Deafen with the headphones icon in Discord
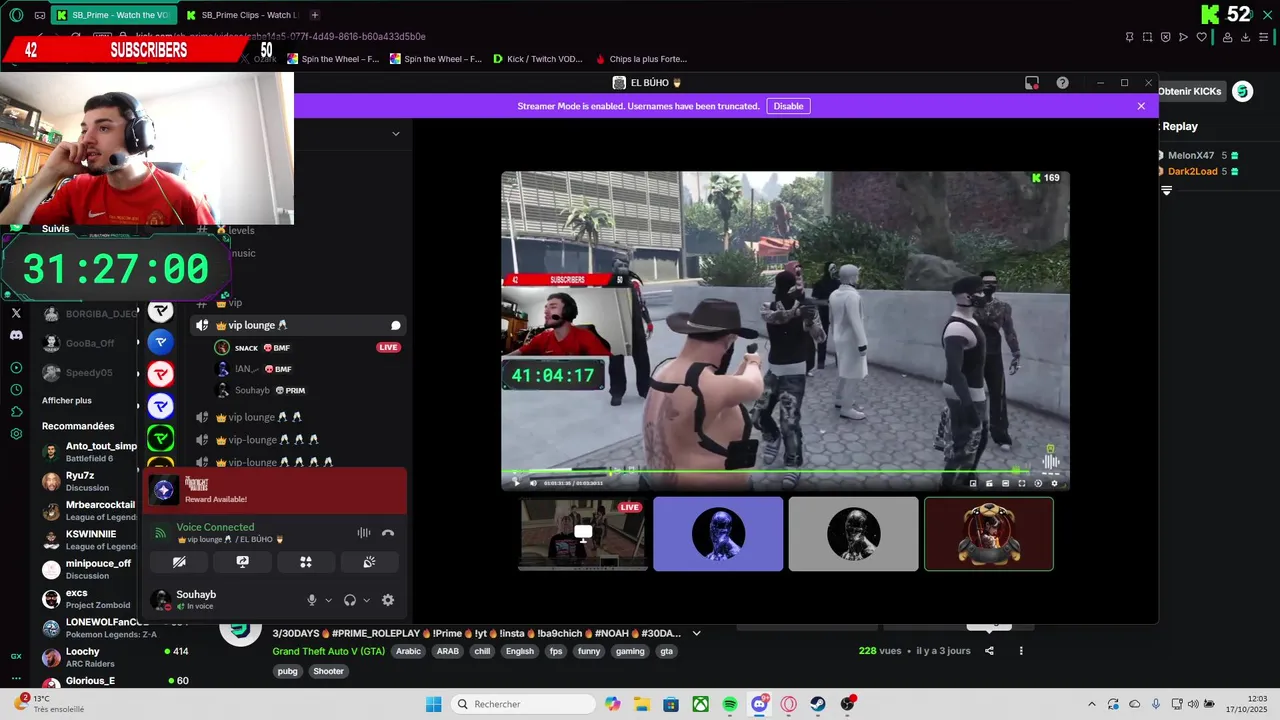This screenshot has width=1280, height=720. (x=350, y=600)
